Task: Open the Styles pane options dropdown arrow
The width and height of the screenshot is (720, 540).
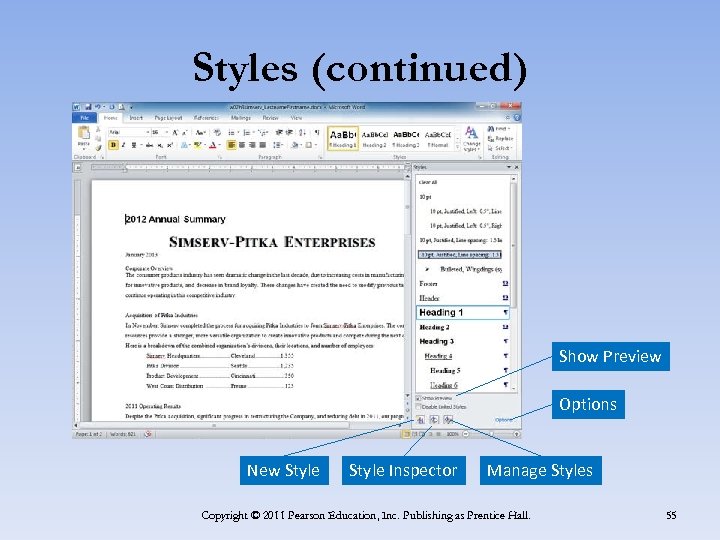Action: click(x=508, y=168)
